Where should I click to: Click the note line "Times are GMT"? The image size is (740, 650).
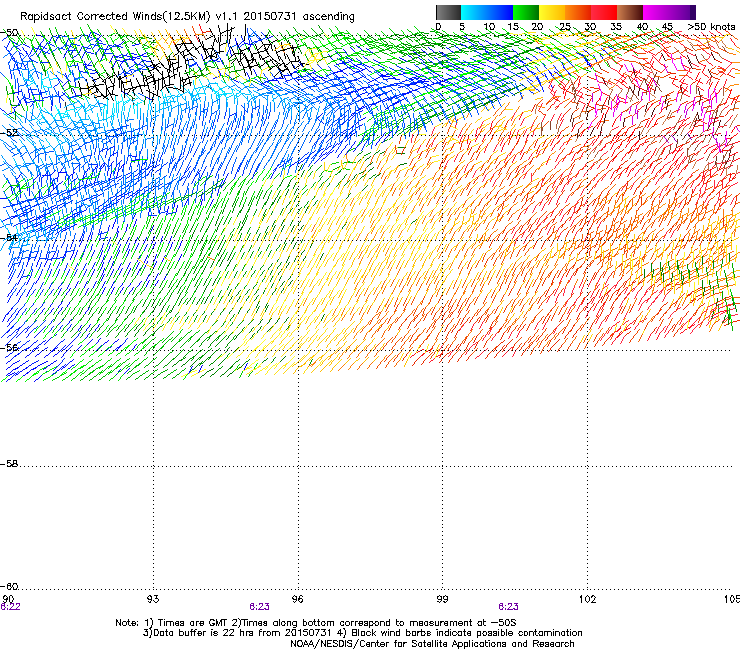(193, 623)
